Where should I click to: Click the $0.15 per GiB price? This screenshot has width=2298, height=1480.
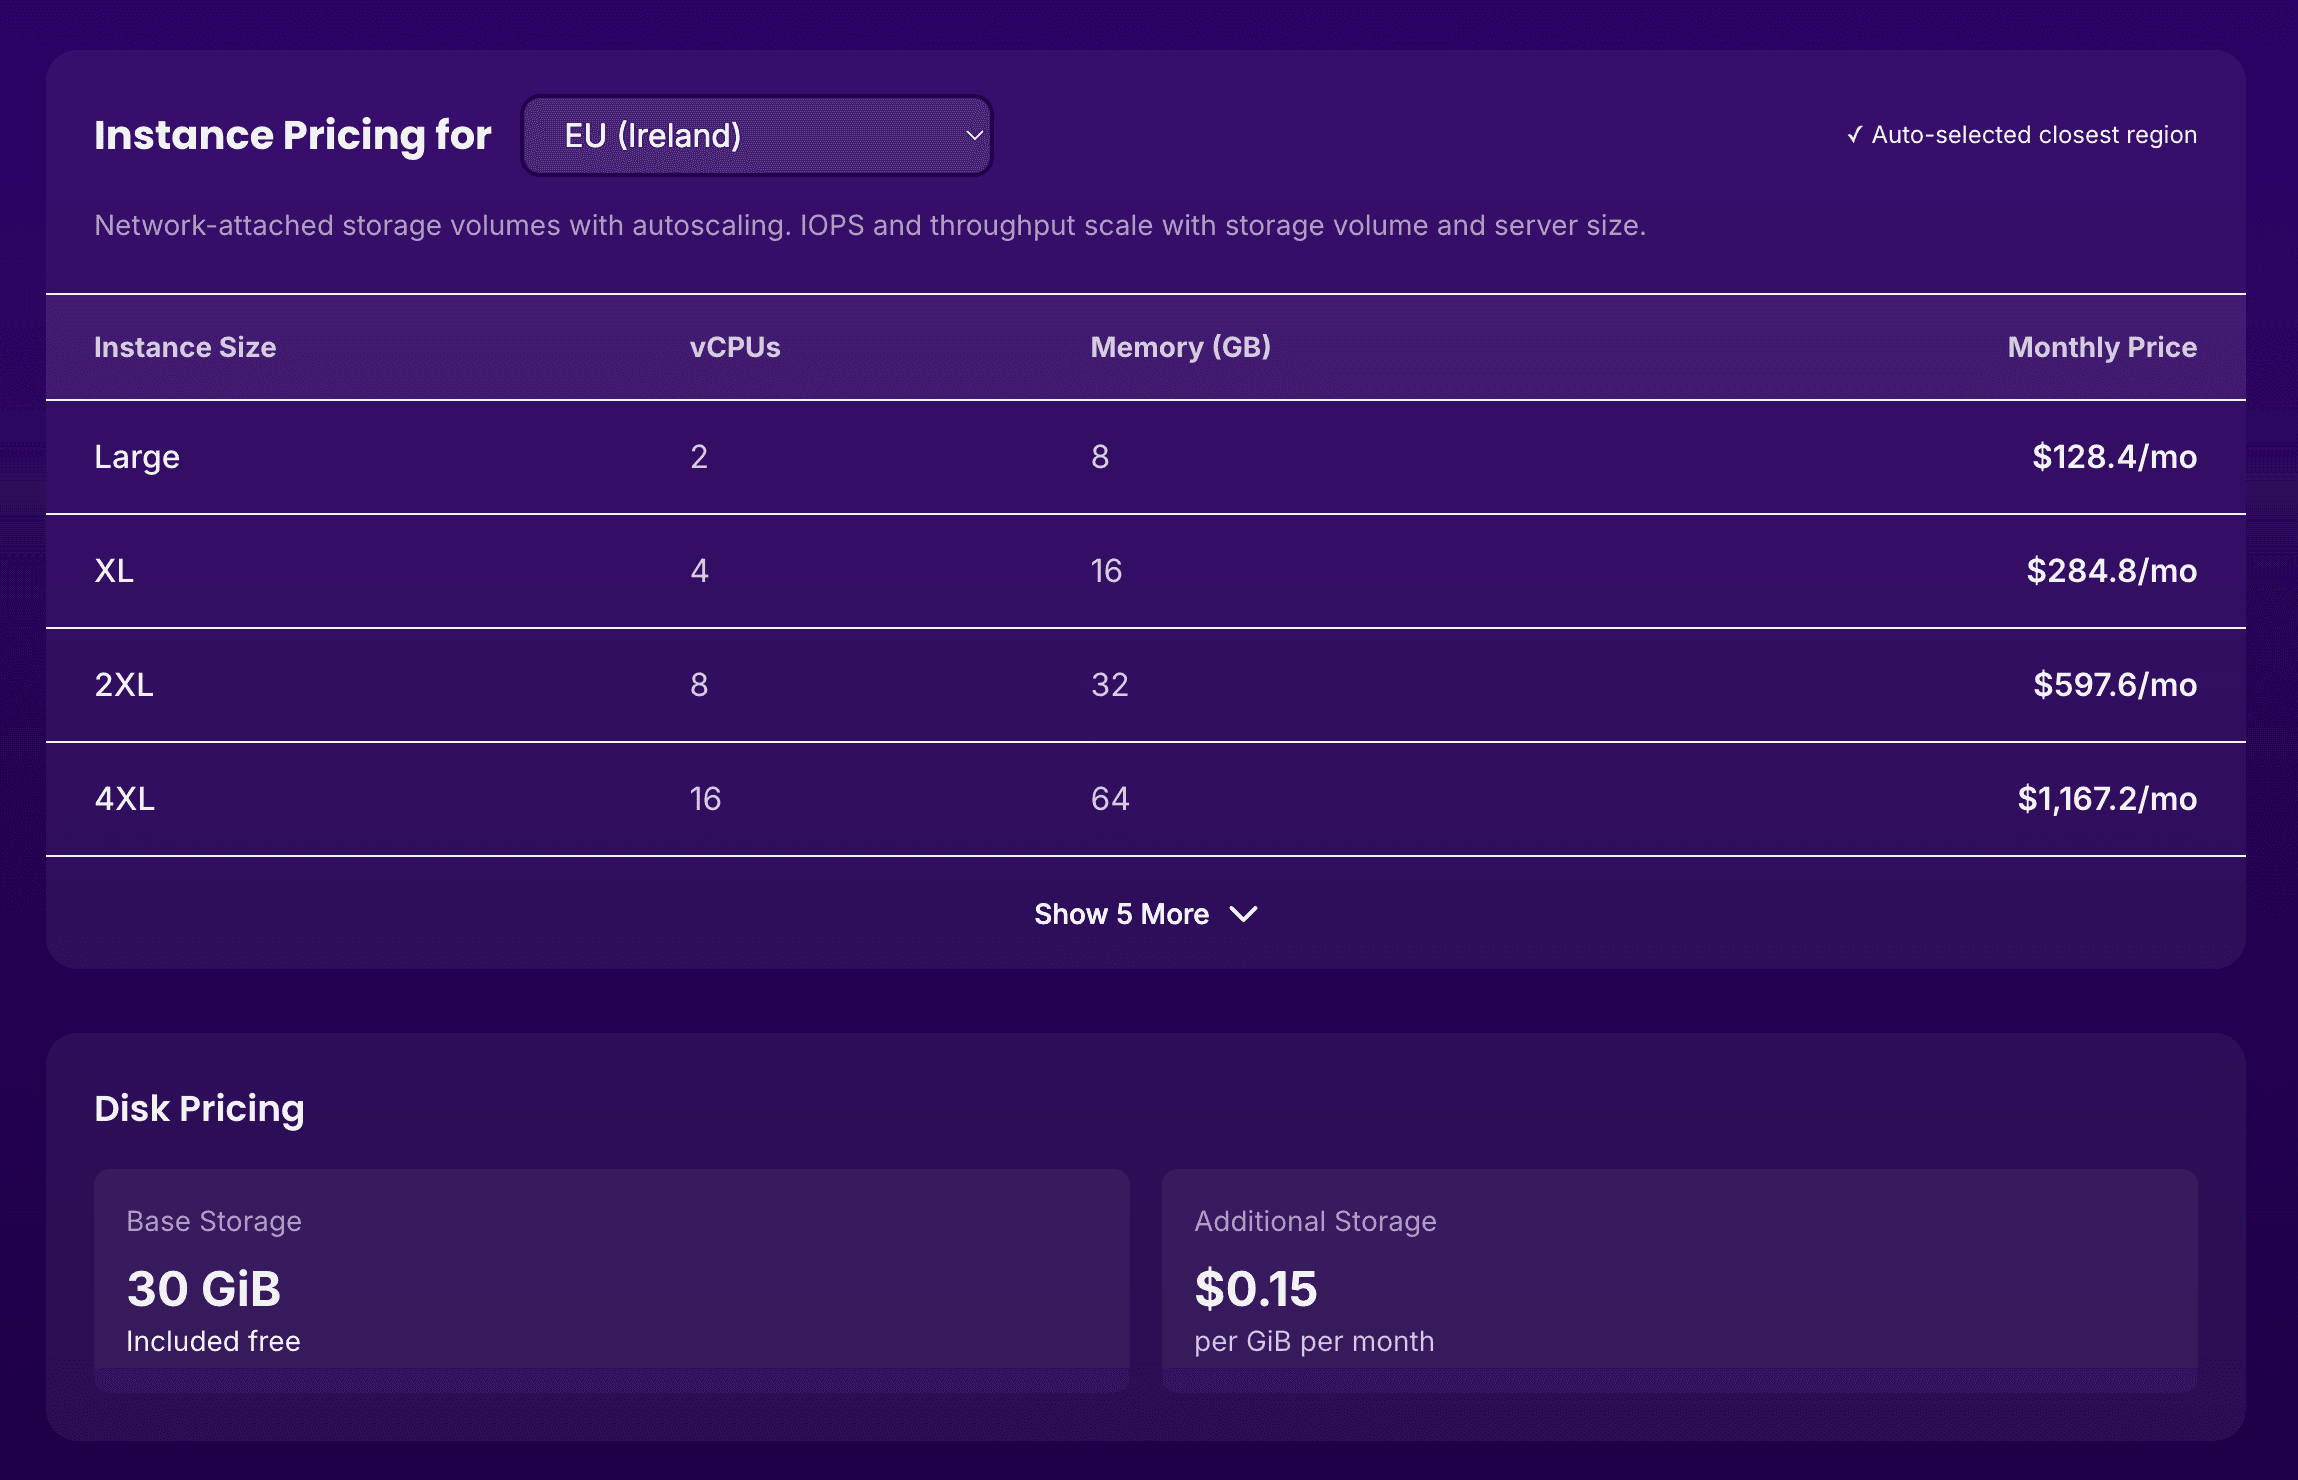(x=1255, y=1289)
